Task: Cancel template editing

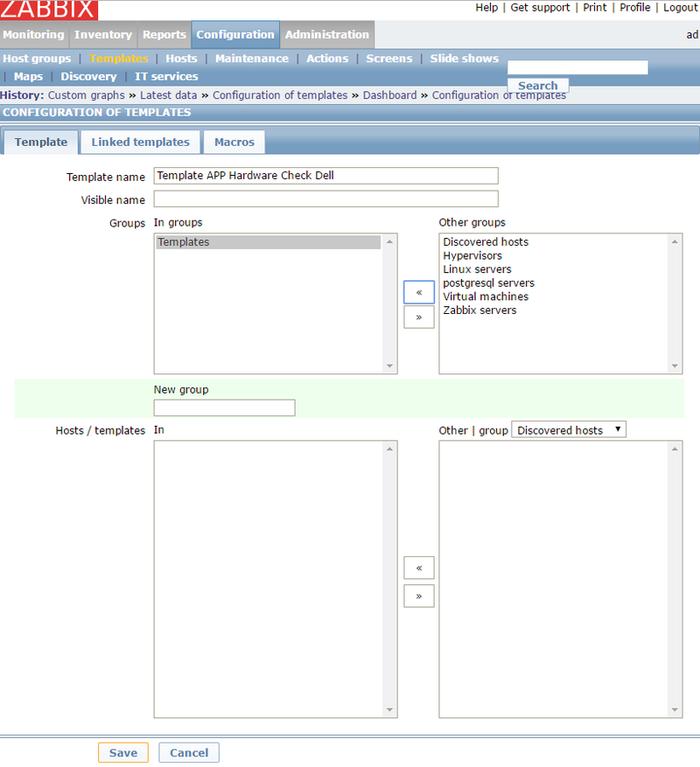Action: 189,752
